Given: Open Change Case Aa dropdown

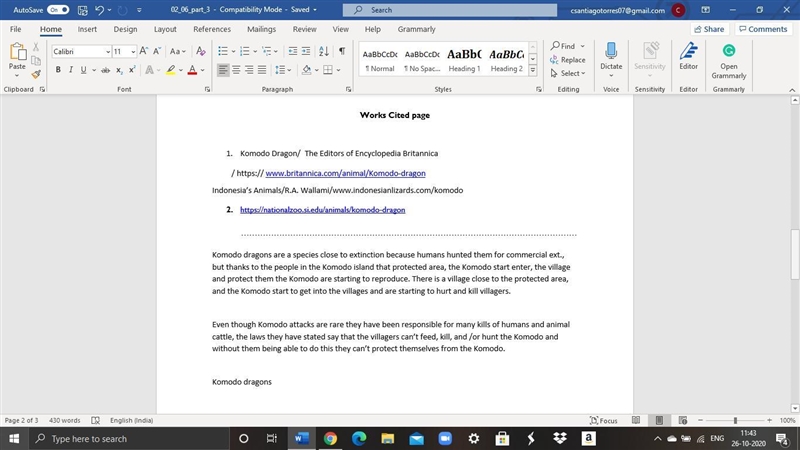Looking at the screenshot, I should coord(178,51).
